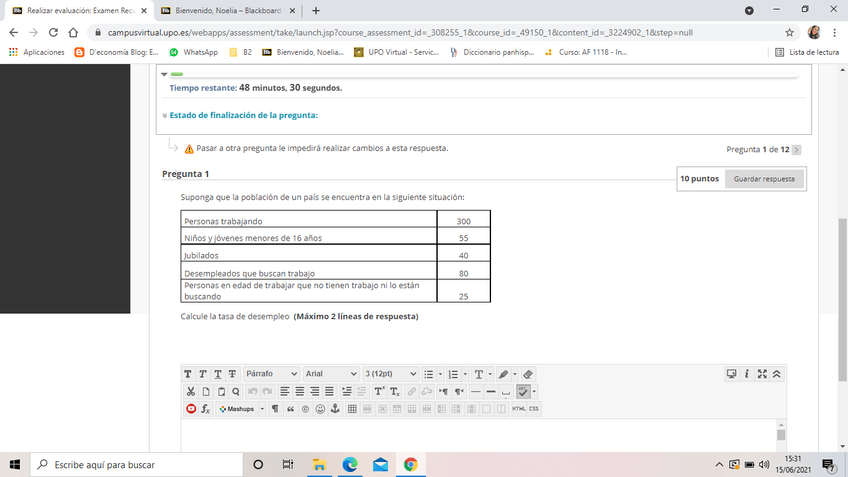Open the Párrafo format dropdown

pyautogui.click(x=271, y=373)
